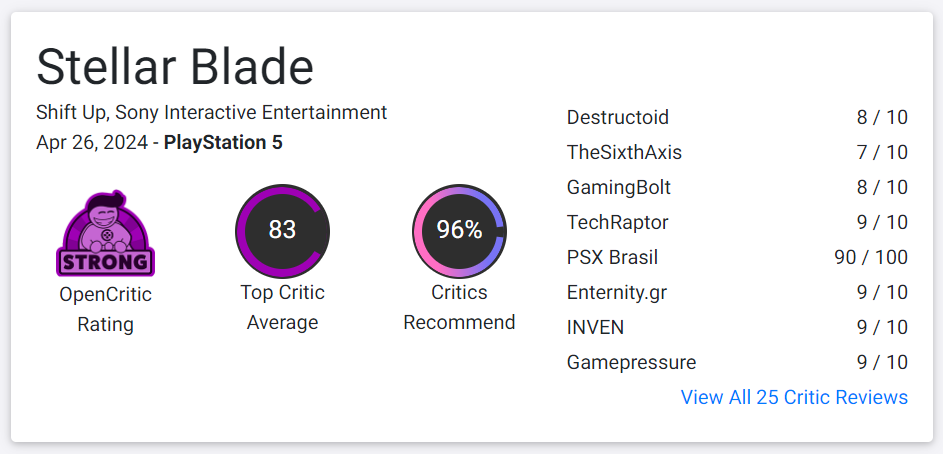
Task: Click the Critics Recommend label
Action: (459, 307)
